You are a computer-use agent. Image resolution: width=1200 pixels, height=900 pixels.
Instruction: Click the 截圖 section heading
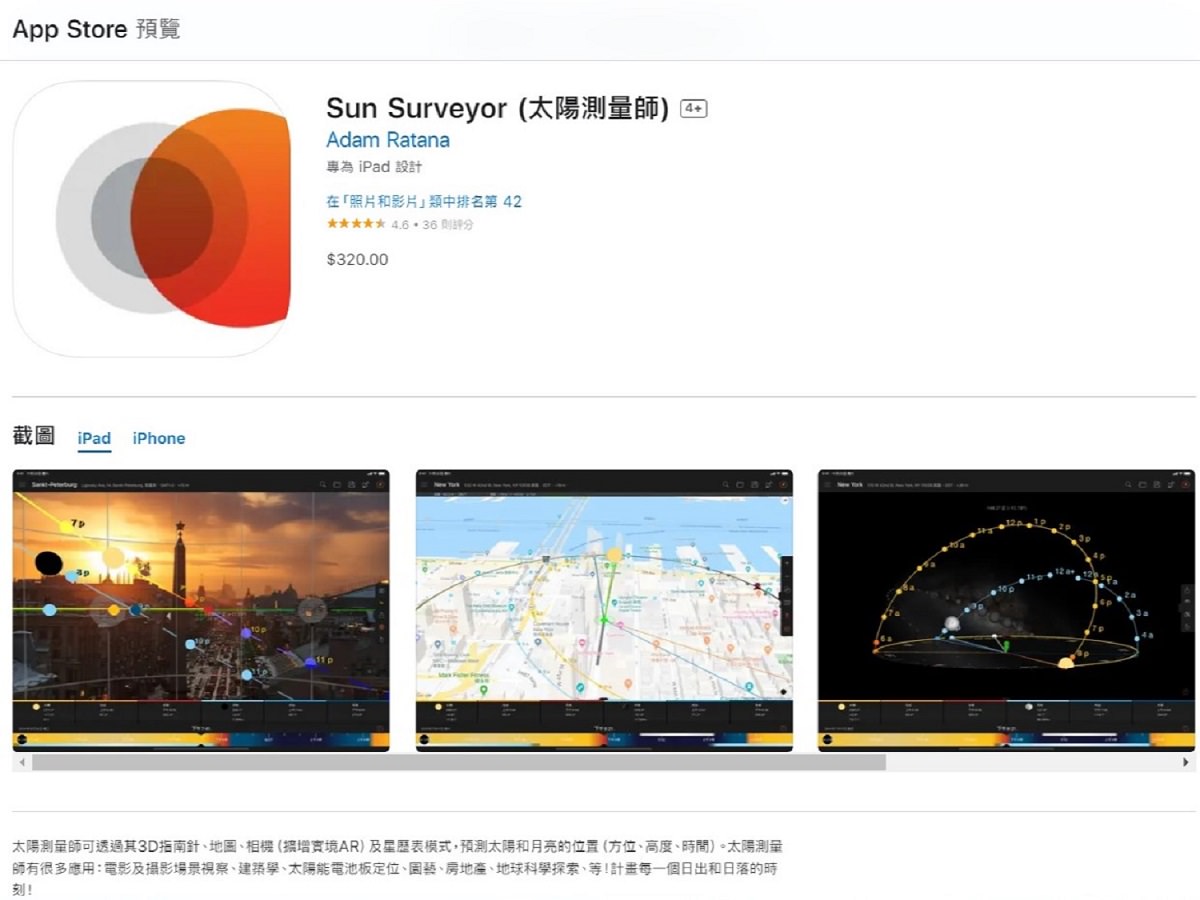(33, 436)
